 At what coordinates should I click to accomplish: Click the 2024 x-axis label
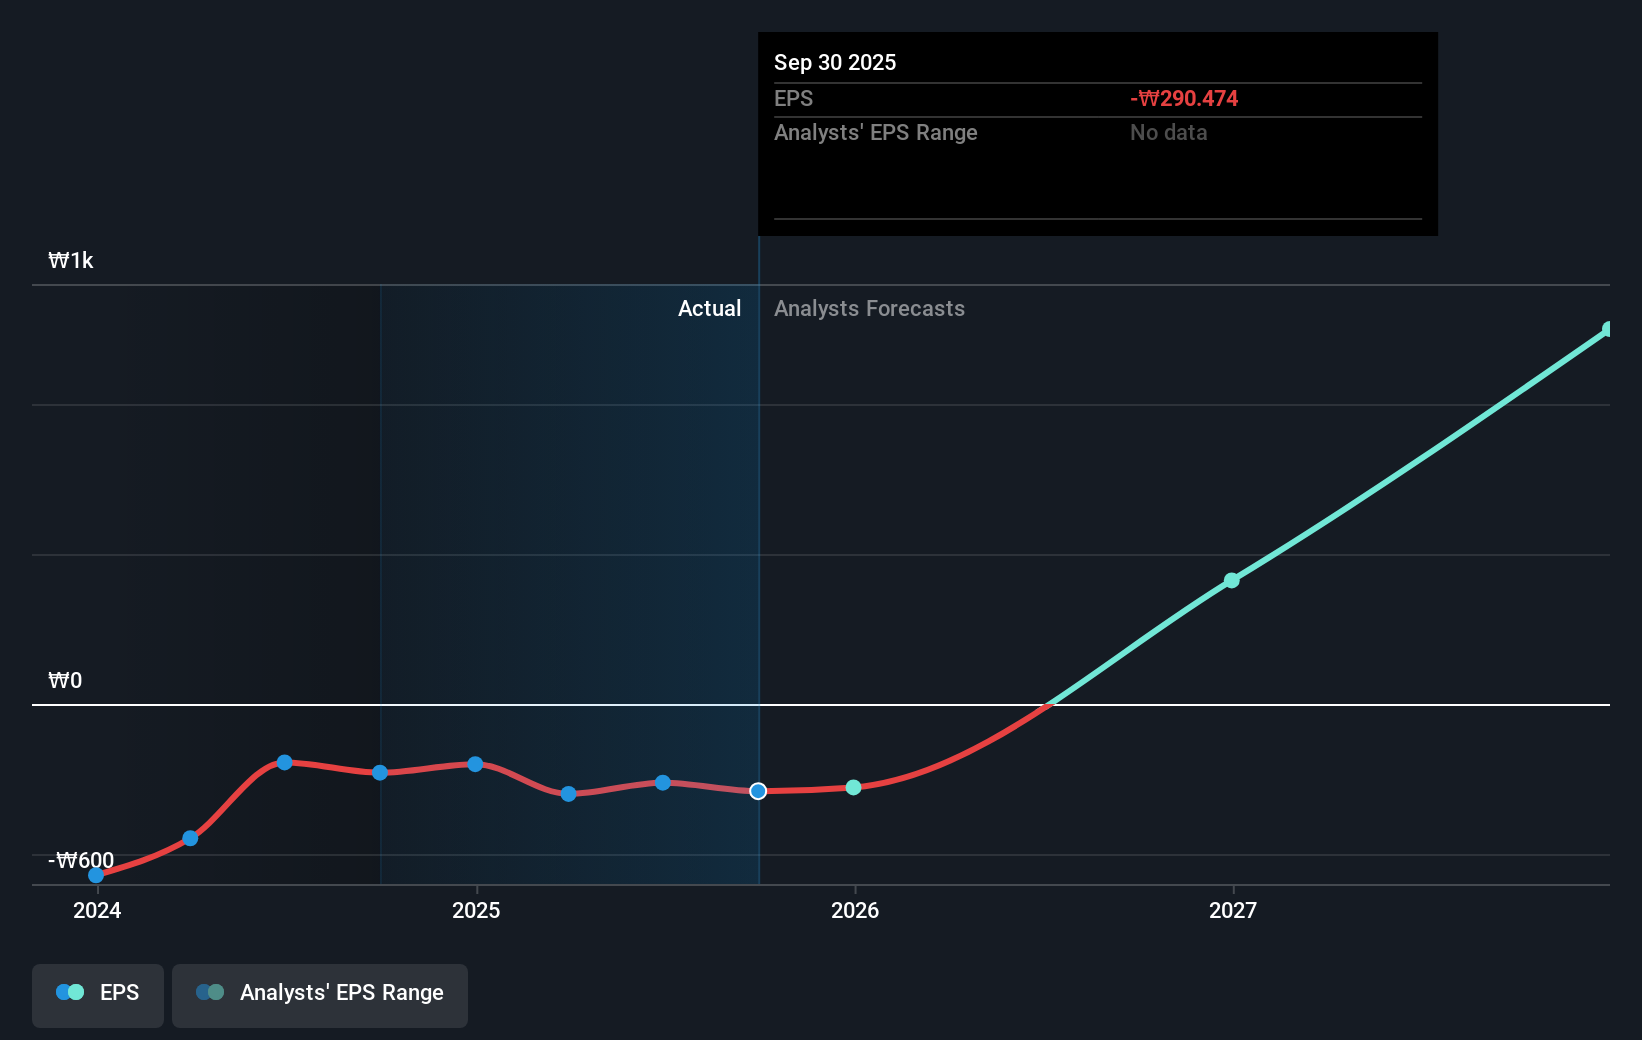pyautogui.click(x=97, y=910)
